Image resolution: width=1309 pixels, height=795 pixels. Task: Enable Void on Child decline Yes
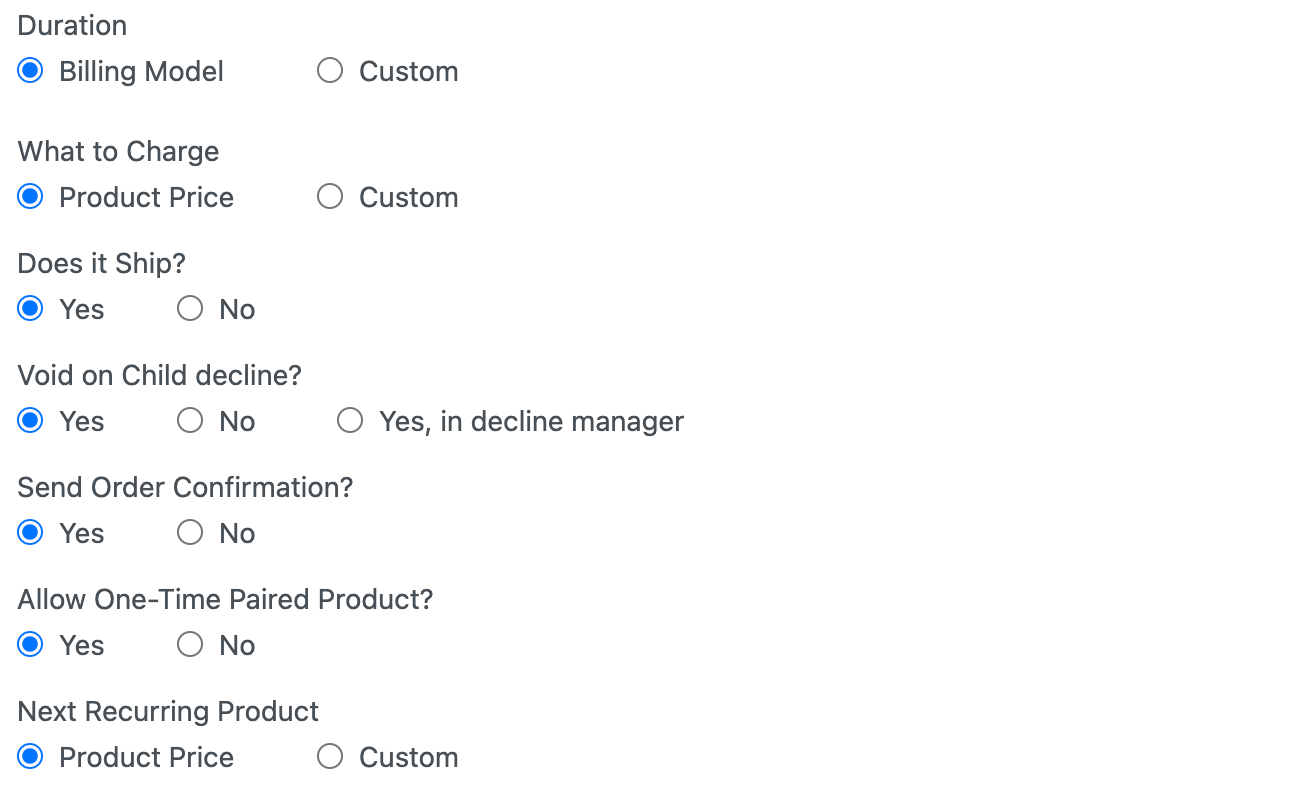point(31,421)
